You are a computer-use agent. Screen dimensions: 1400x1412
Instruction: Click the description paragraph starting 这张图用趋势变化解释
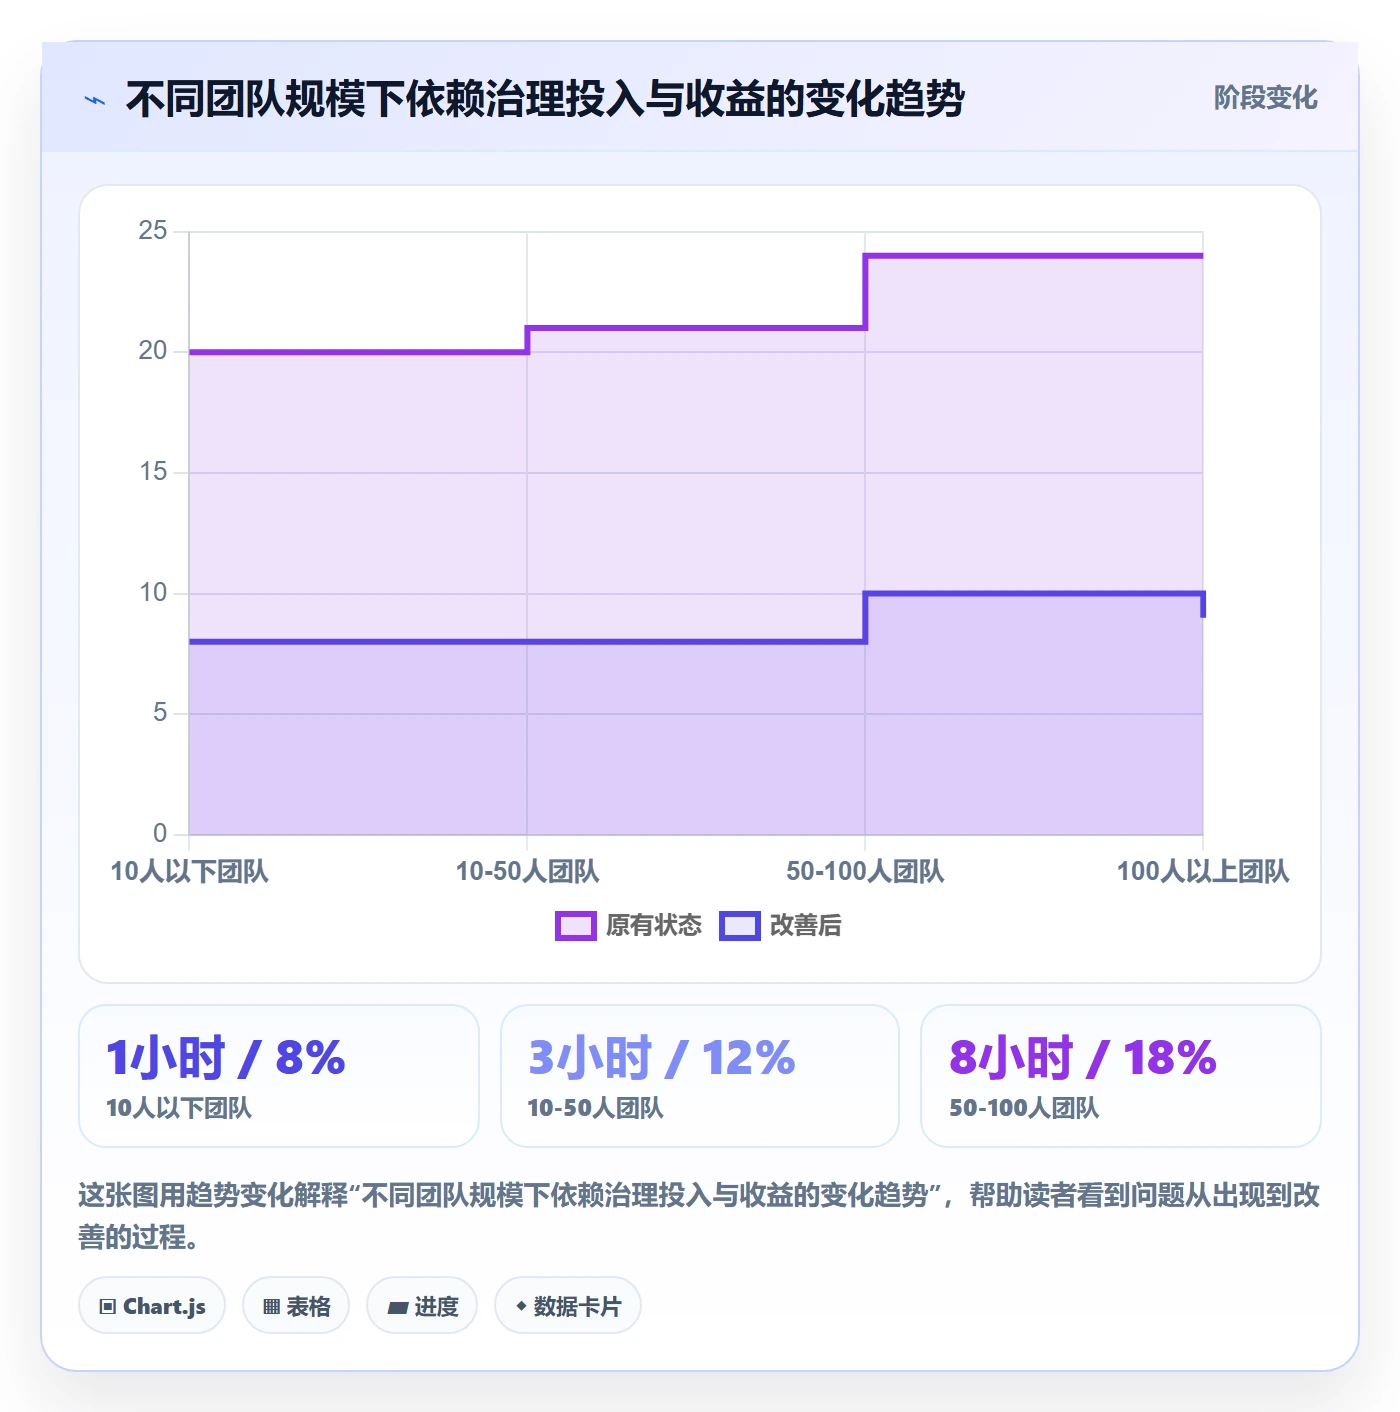point(699,1216)
